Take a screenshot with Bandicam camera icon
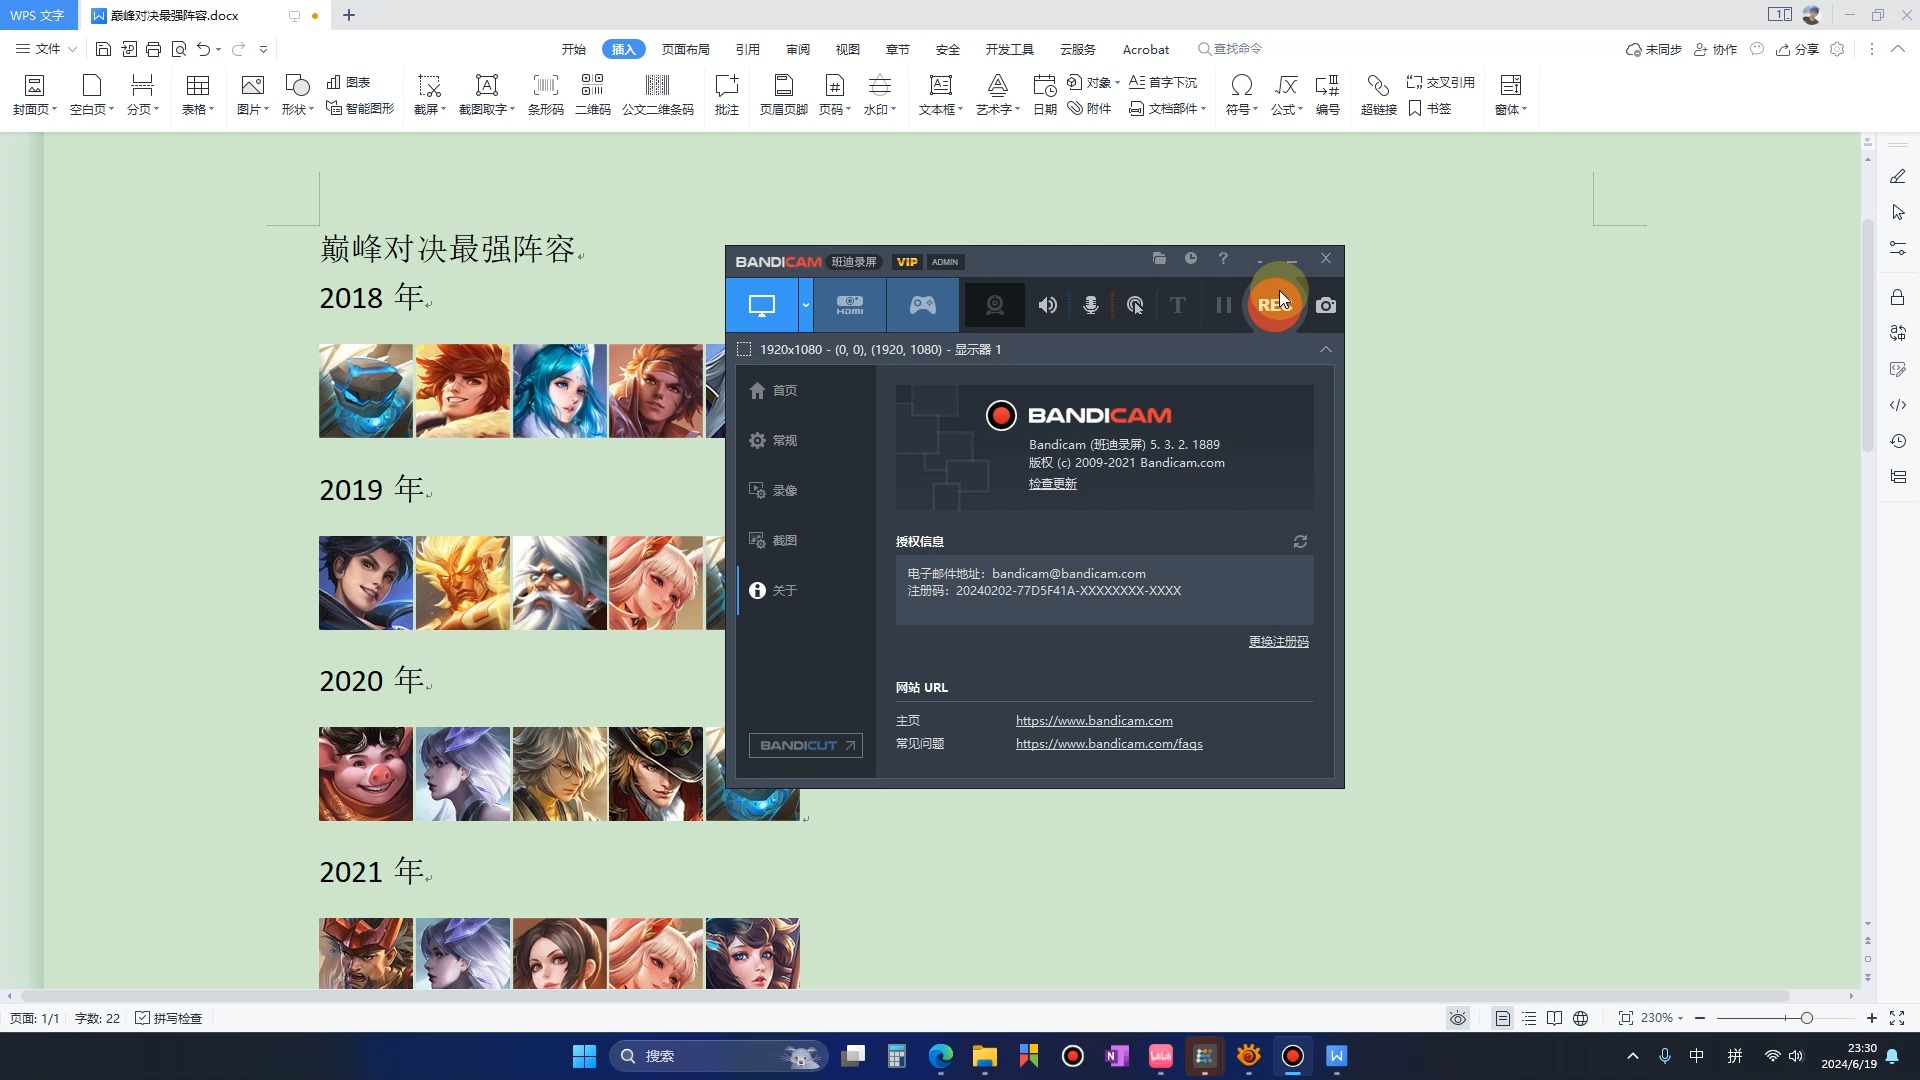Viewport: 1920px width, 1080px height. 1326,305
